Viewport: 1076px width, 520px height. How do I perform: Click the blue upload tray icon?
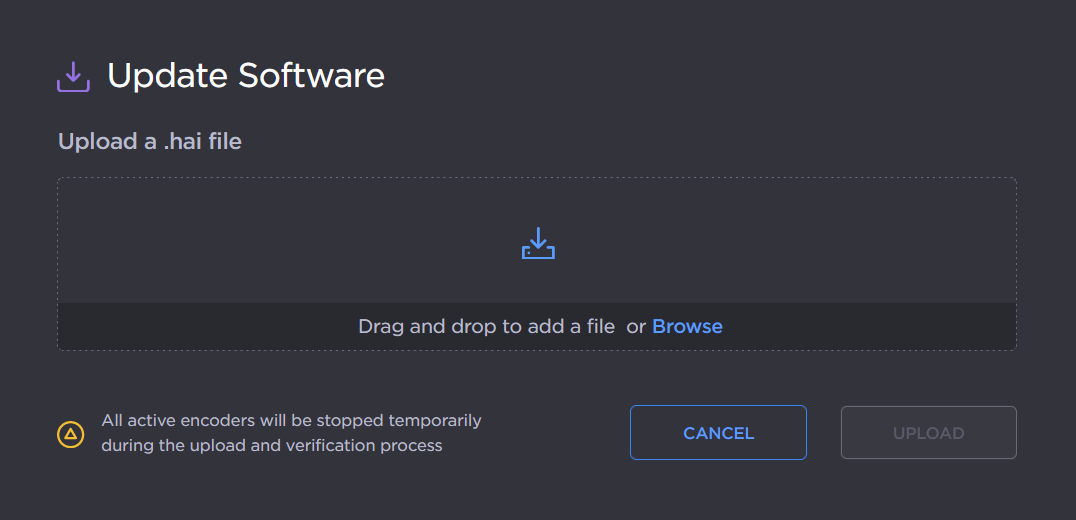[538, 243]
